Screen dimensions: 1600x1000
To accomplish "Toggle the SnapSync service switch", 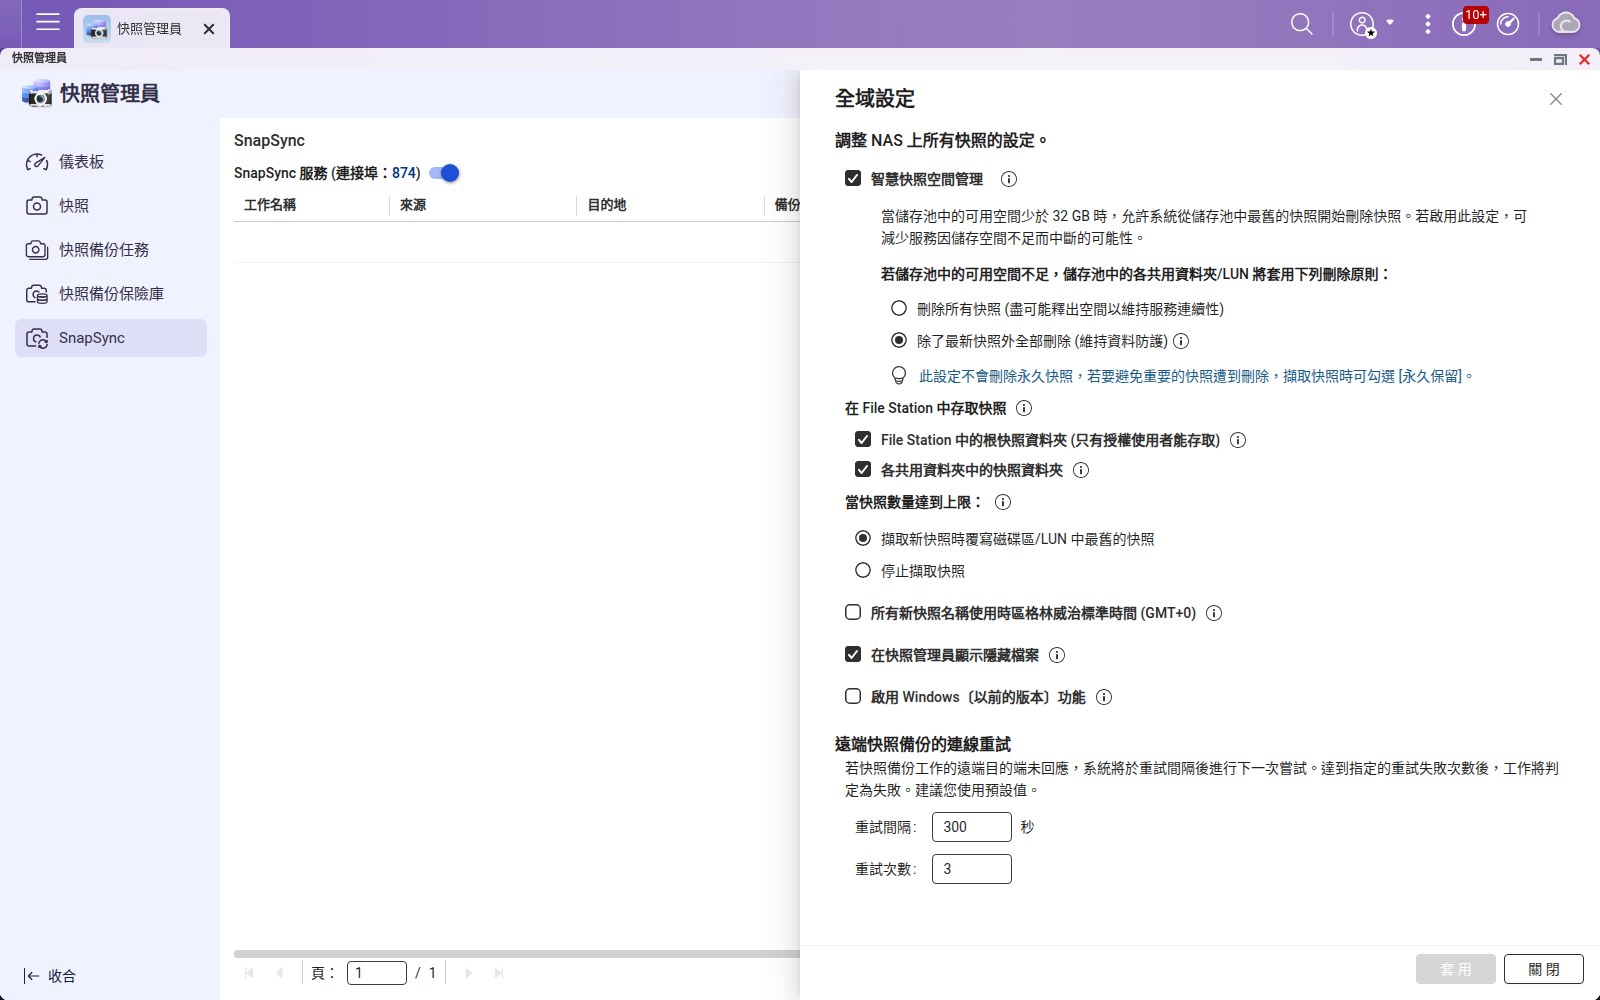I will (444, 173).
